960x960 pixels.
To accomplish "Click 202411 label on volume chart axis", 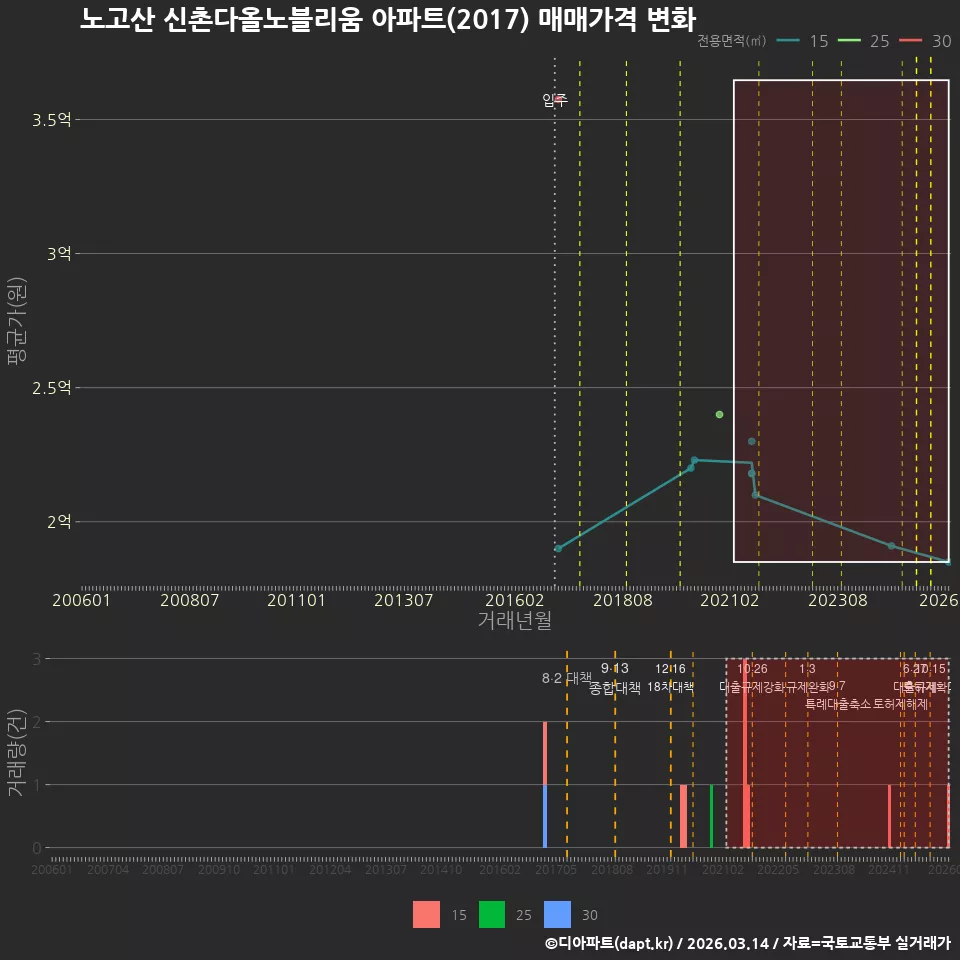I will pyautogui.click(x=889, y=869).
